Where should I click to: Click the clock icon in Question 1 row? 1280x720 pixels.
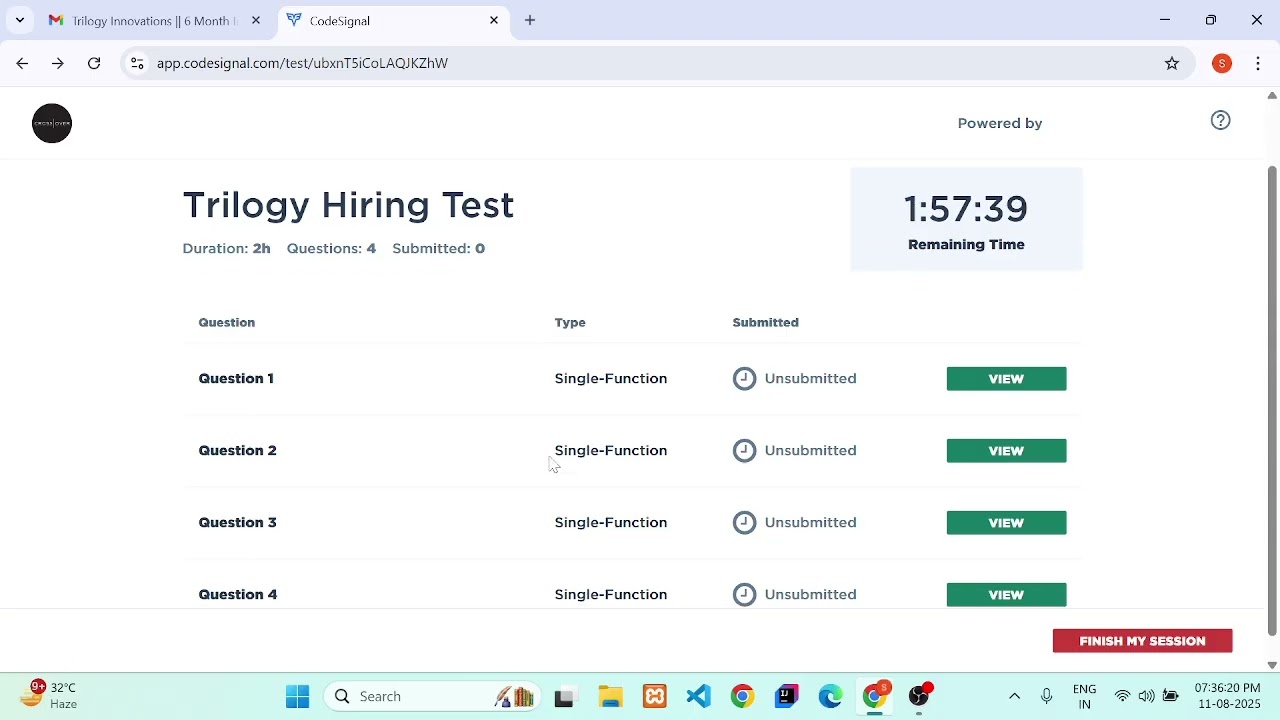(744, 378)
